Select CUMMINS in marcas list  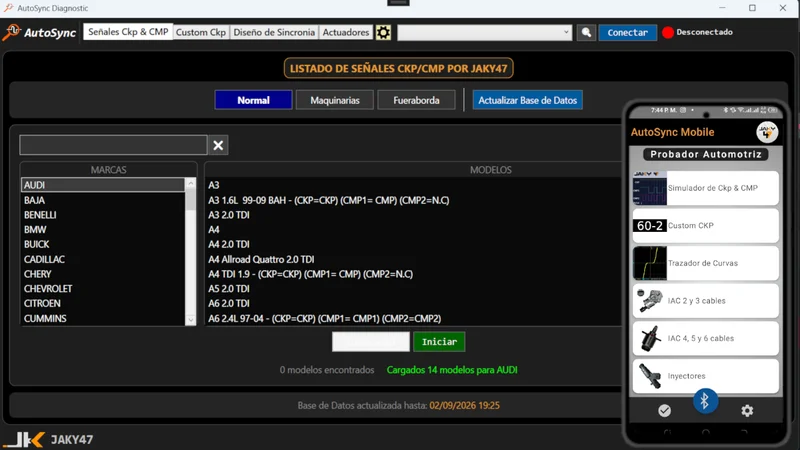(x=103, y=319)
